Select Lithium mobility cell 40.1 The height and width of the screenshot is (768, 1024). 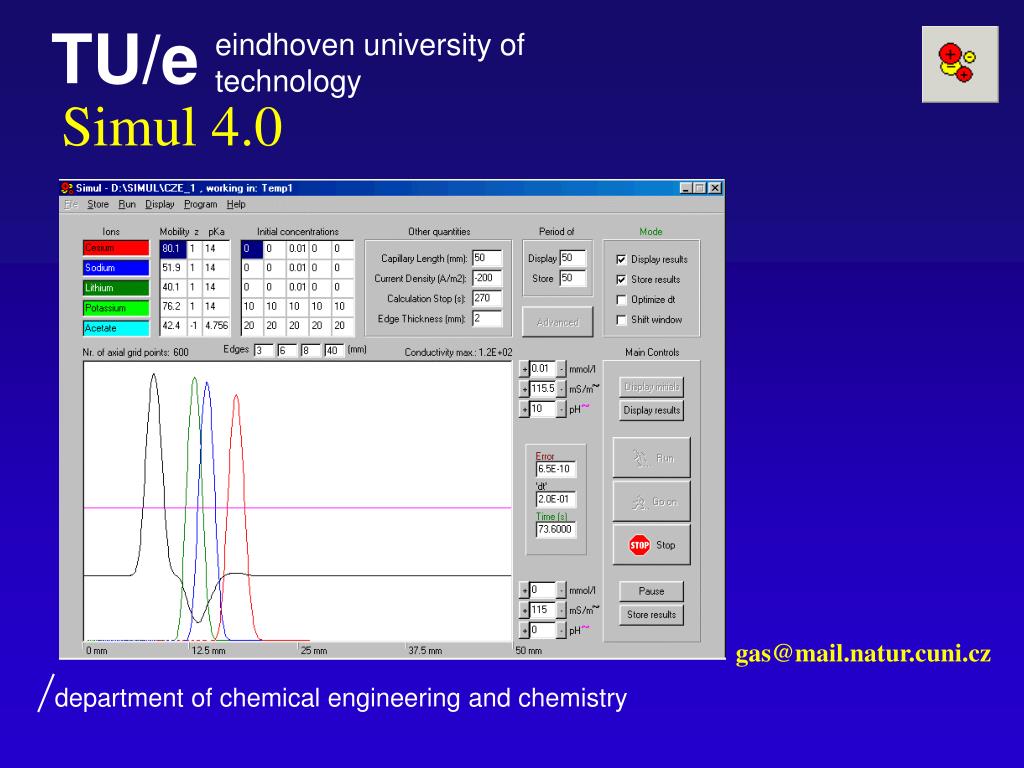pos(173,287)
